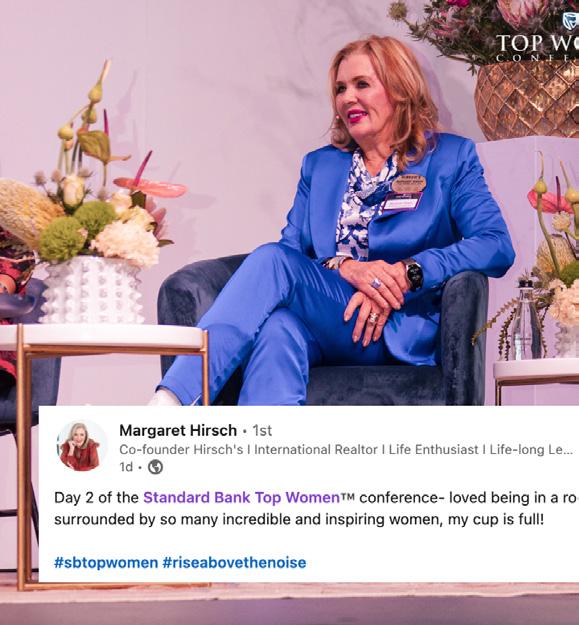Click the pink anthurium flower in arrangement
This screenshot has width=579, height=625.
coord(151,185)
